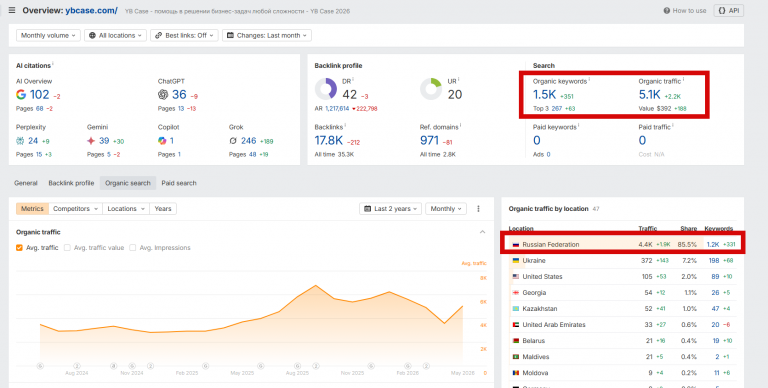768x388 pixels.
Task: Click the Gemini sparkle icon
Action: (x=91, y=141)
